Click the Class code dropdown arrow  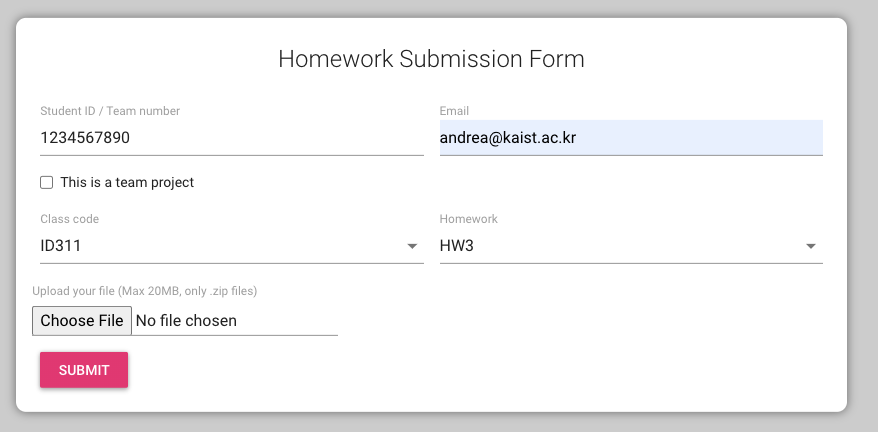pyautogui.click(x=411, y=246)
